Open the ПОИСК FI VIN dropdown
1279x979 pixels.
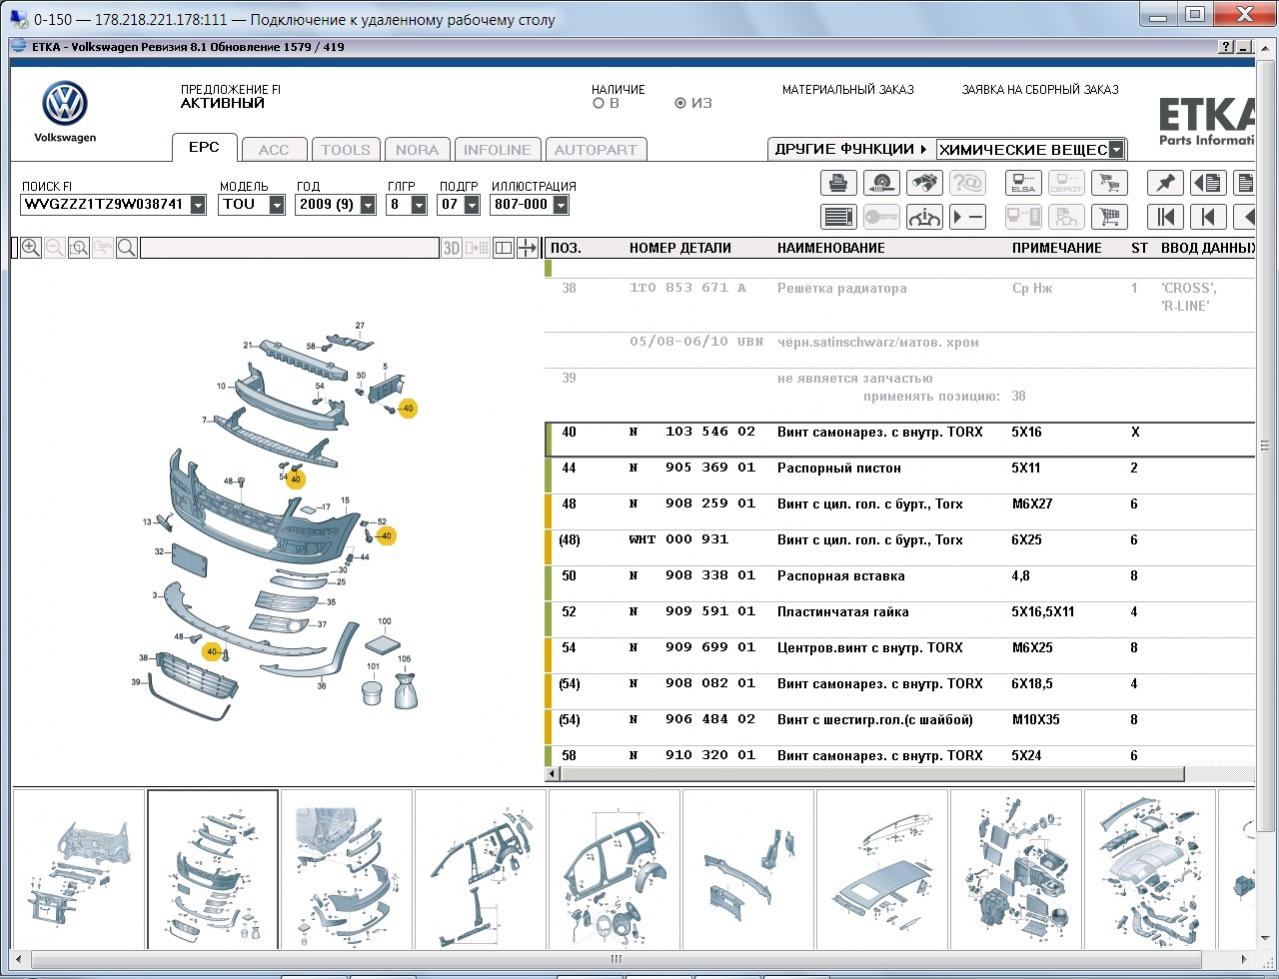(x=198, y=205)
